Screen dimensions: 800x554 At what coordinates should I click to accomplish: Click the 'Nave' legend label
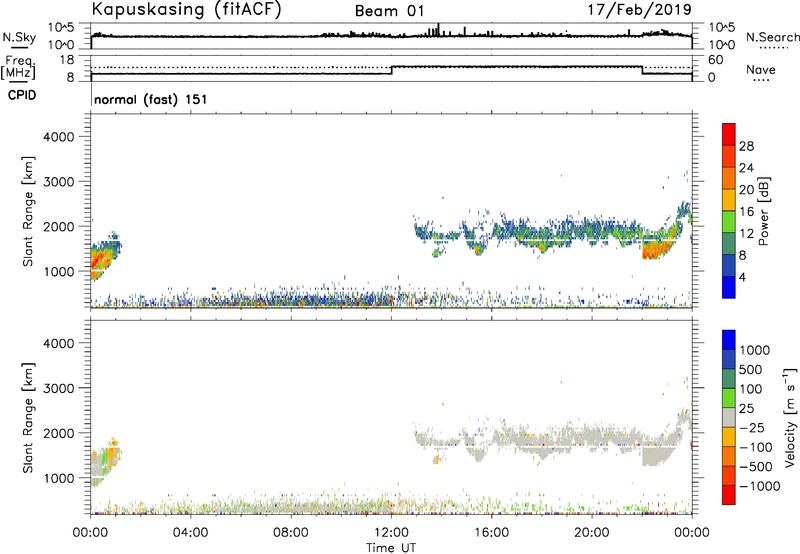pyautogui.click(x=761, y=70)
